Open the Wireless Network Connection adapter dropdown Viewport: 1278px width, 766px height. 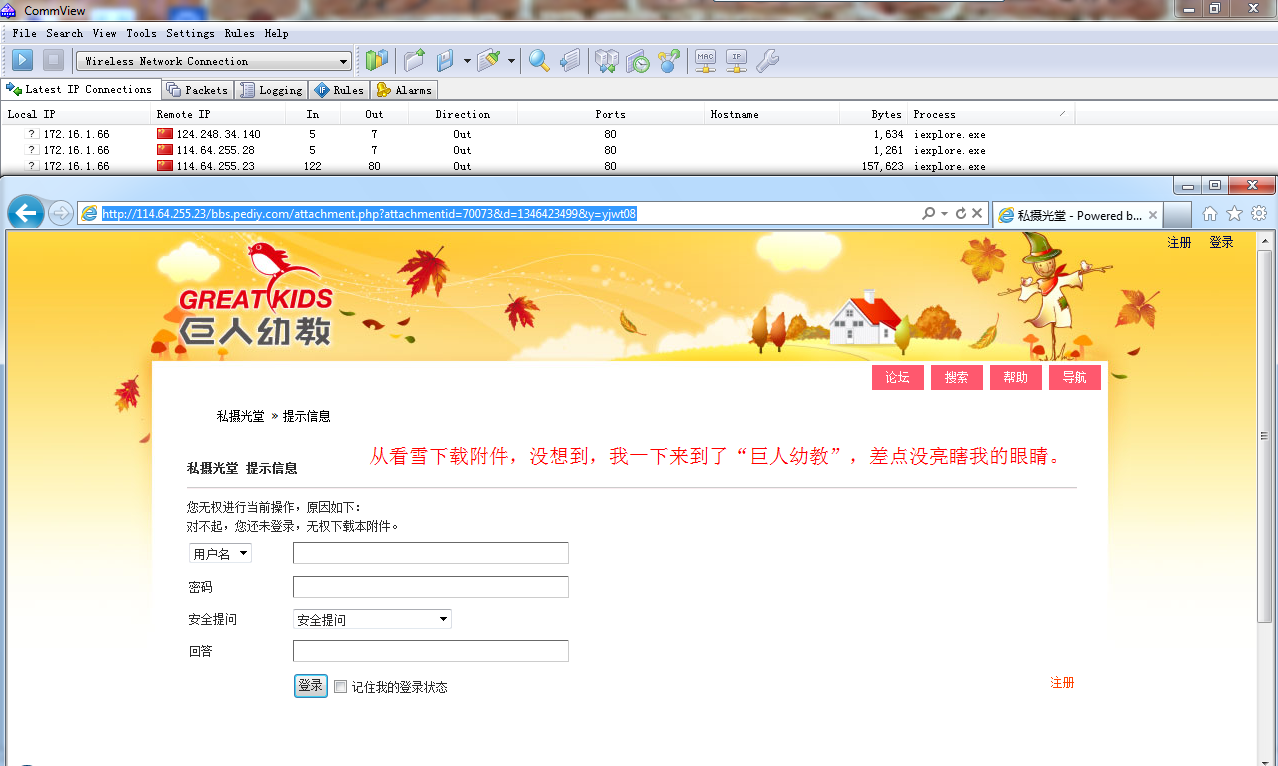[x=214, y=61]
